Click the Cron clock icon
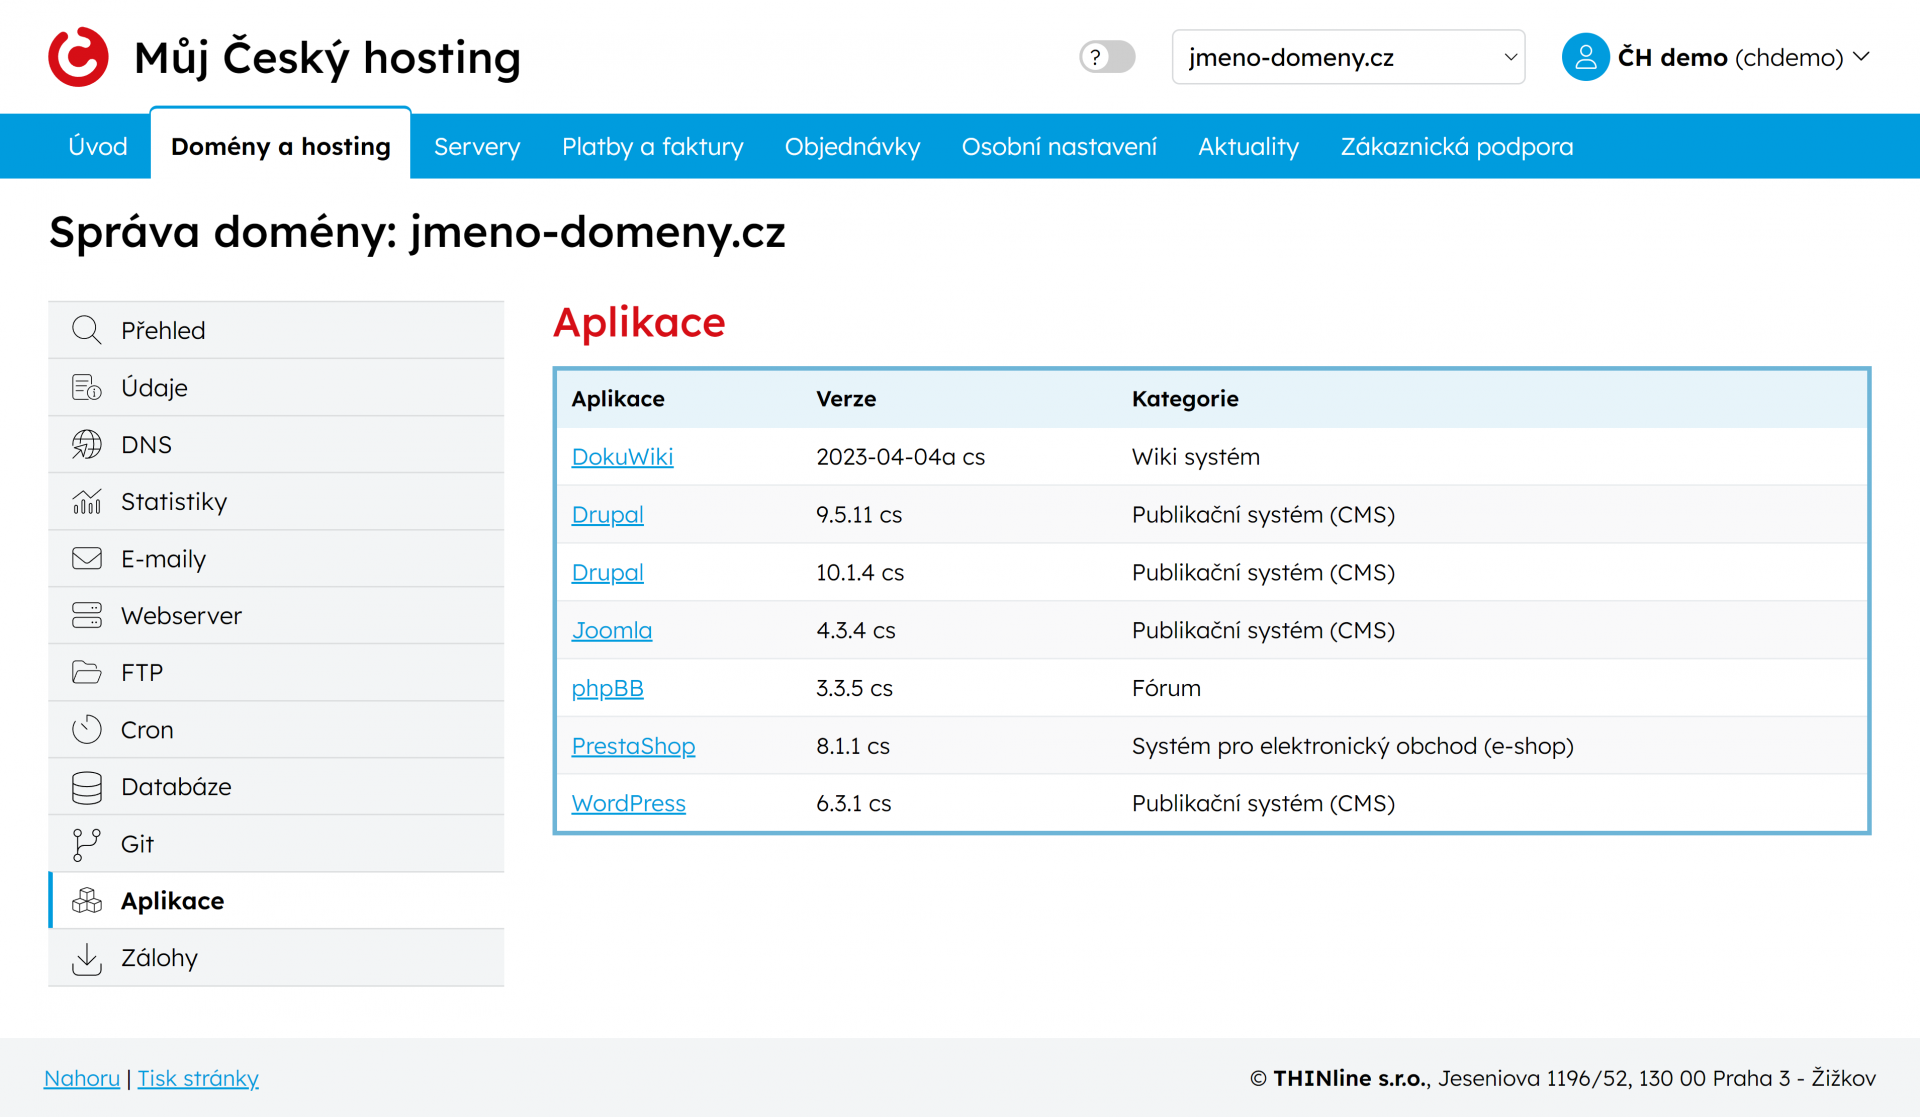The image size is (1920, 1117). (x=87, y=729)
